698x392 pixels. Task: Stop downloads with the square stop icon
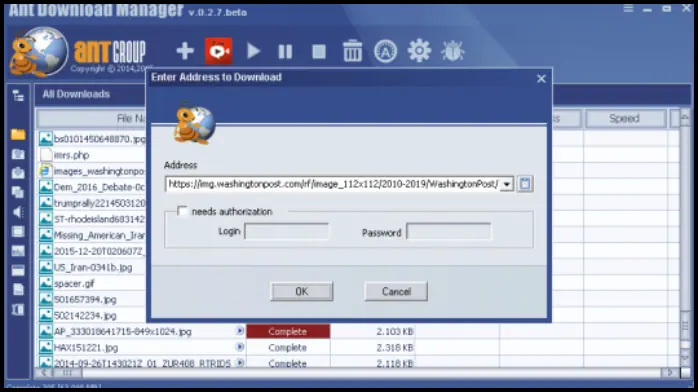[319, 52]
